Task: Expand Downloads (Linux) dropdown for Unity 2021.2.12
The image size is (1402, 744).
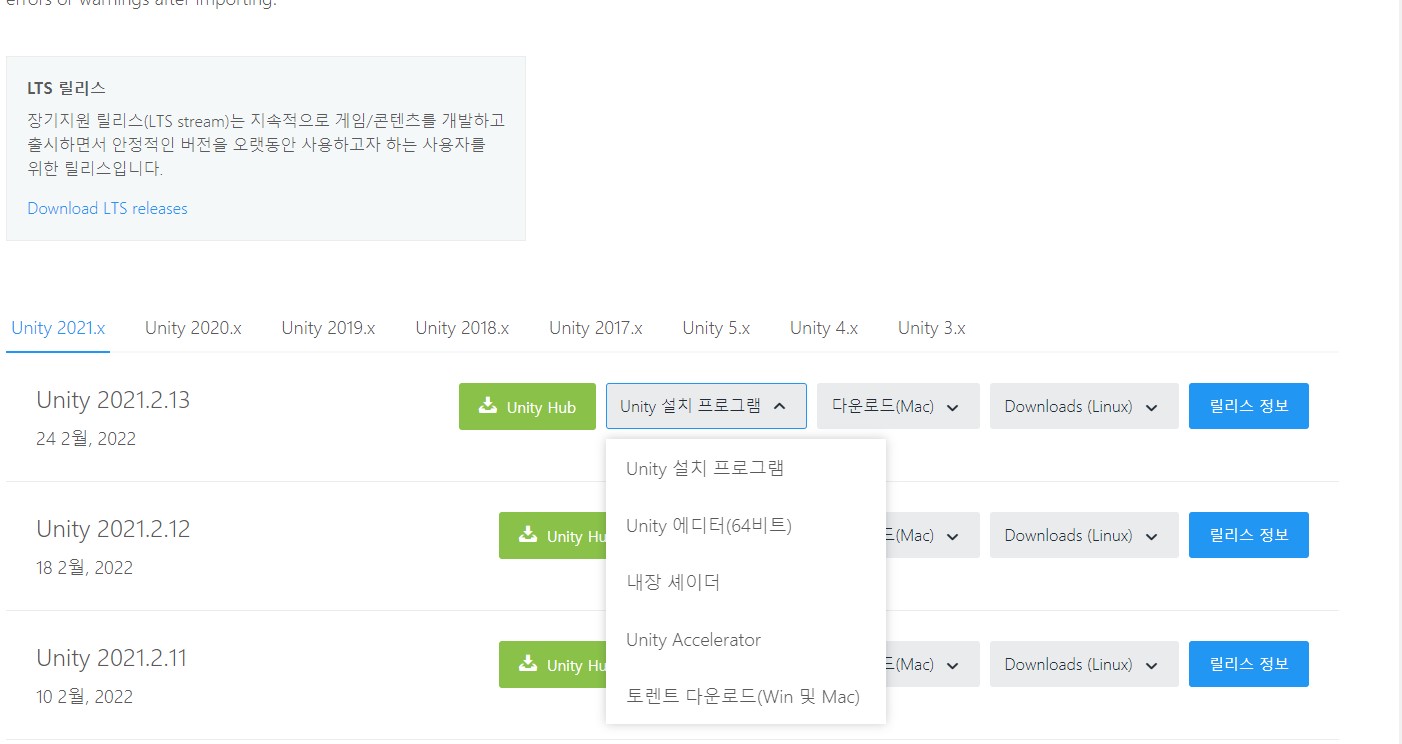Action: pos(1084,535)
